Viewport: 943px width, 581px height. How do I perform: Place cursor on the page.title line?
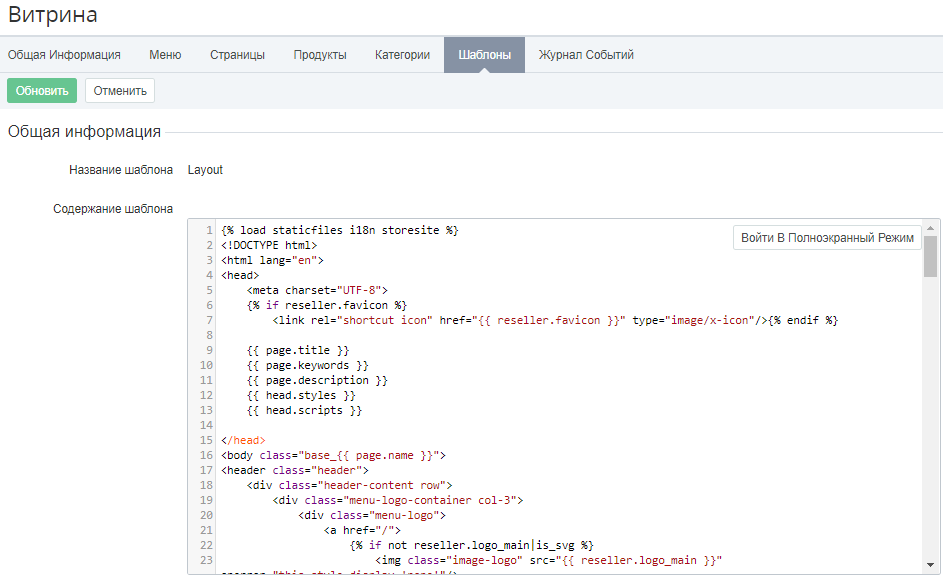298,350
